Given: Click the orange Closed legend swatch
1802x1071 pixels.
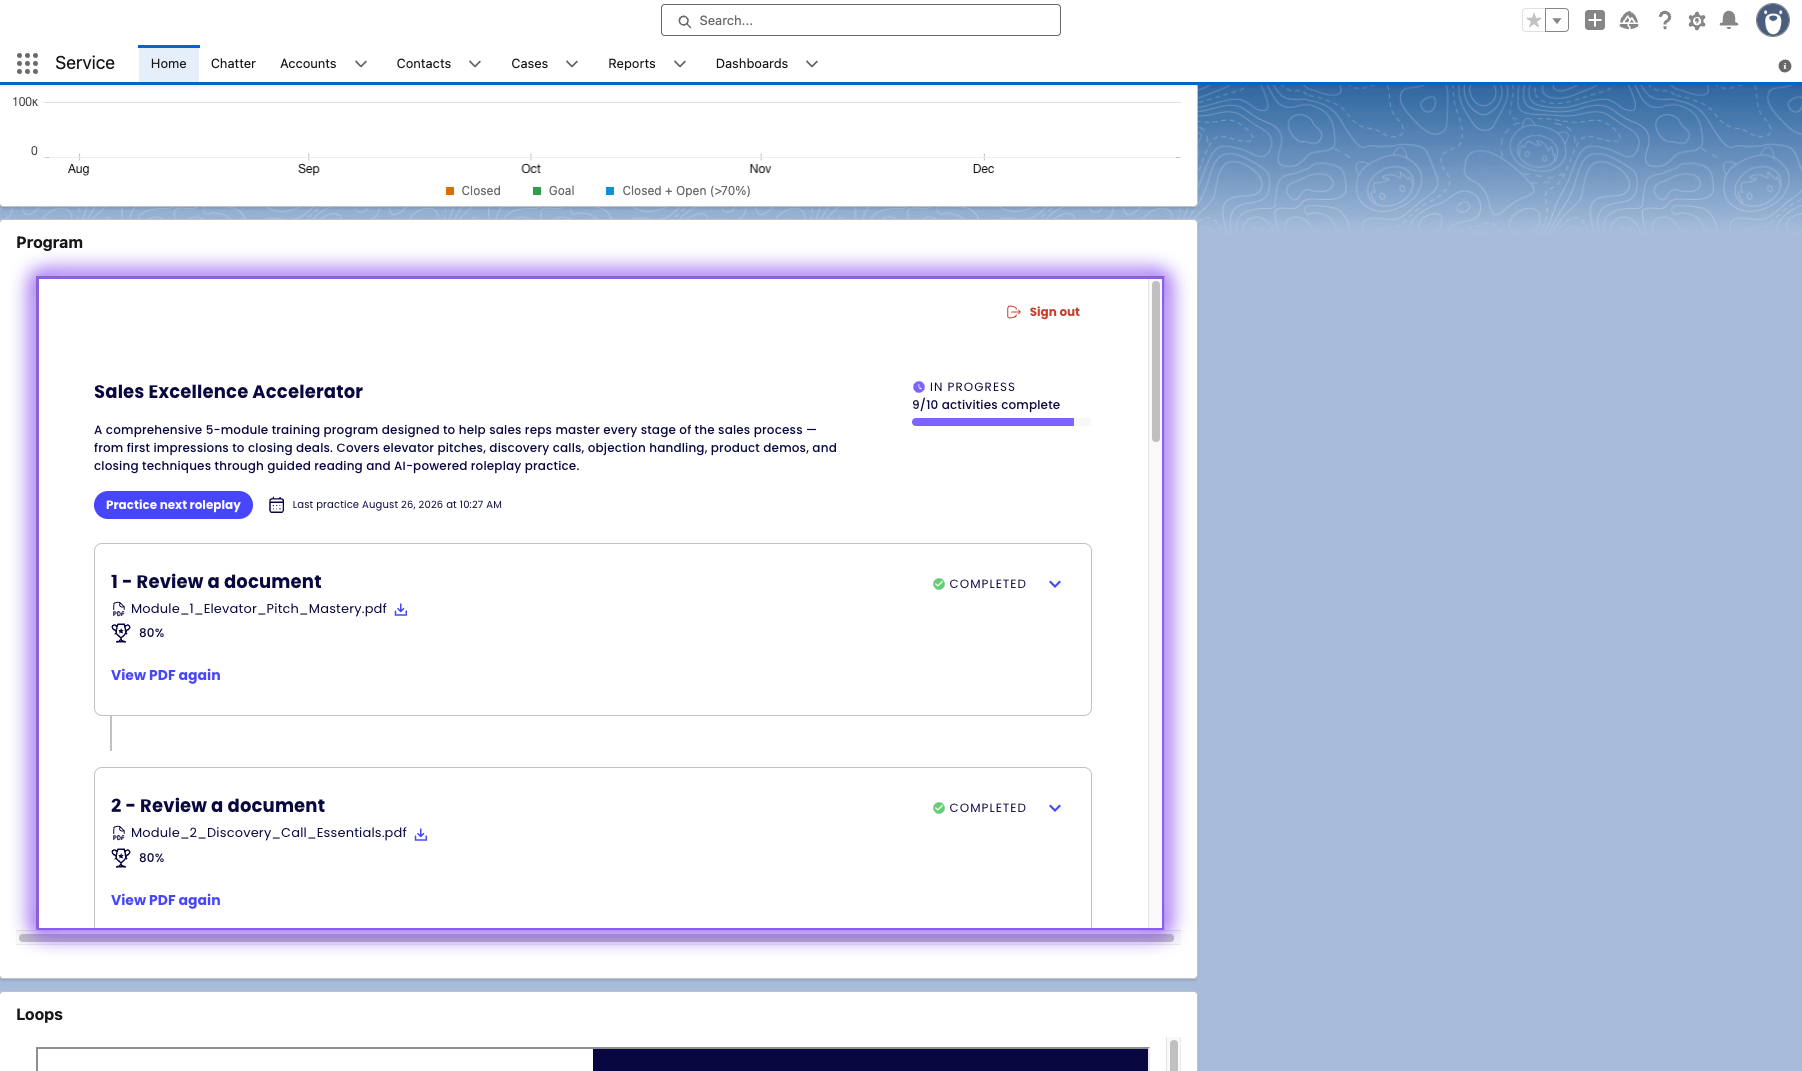Looking at the screenshot, I should click(450, 191).
